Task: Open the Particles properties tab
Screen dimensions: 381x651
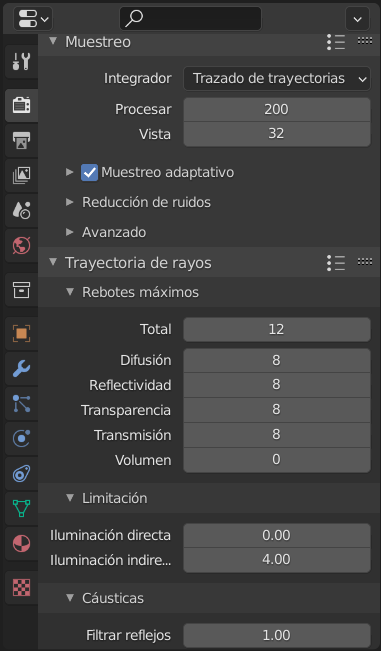Action: pyautogui.click(x=21, y=403)
